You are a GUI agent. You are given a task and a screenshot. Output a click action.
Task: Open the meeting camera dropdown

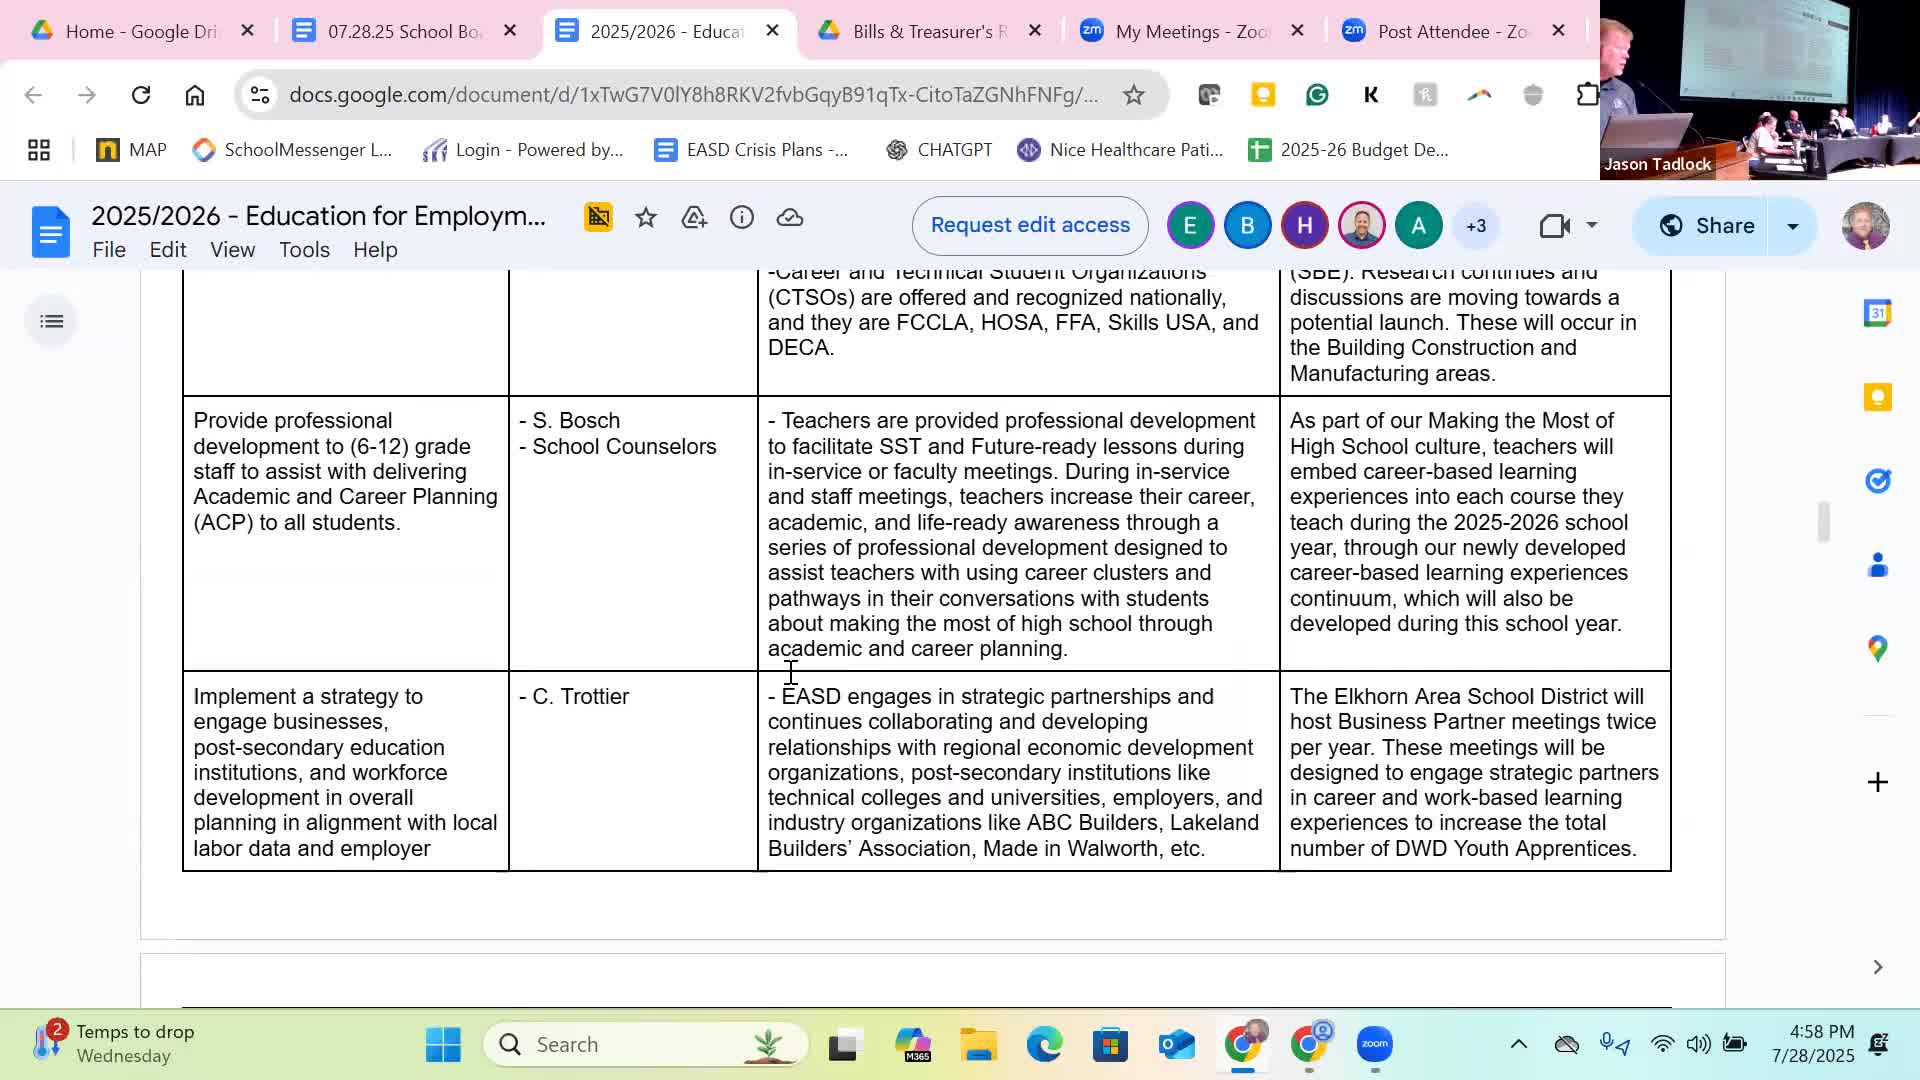pos(1591,226)
